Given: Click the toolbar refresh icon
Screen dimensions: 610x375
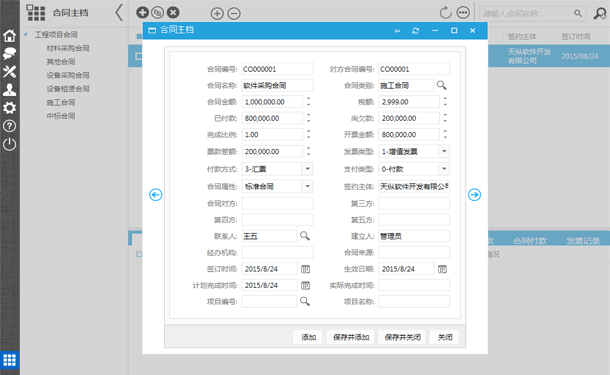Looking at the screenshot, I should tap(445, 13).
